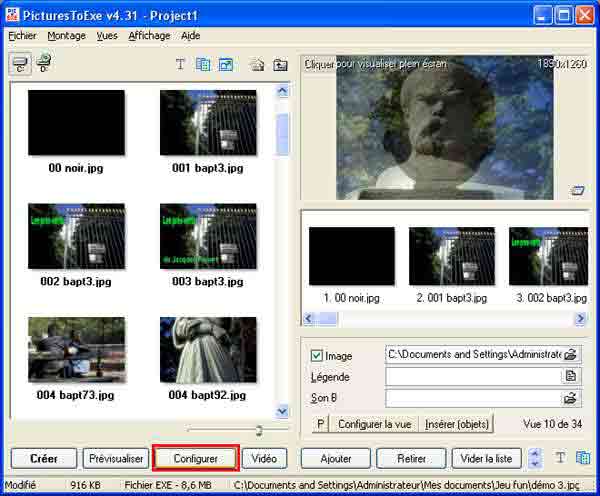Select slide 2. 001 bapt3.jpg
This screenshot has width=600, height=496.
[452, 256]
